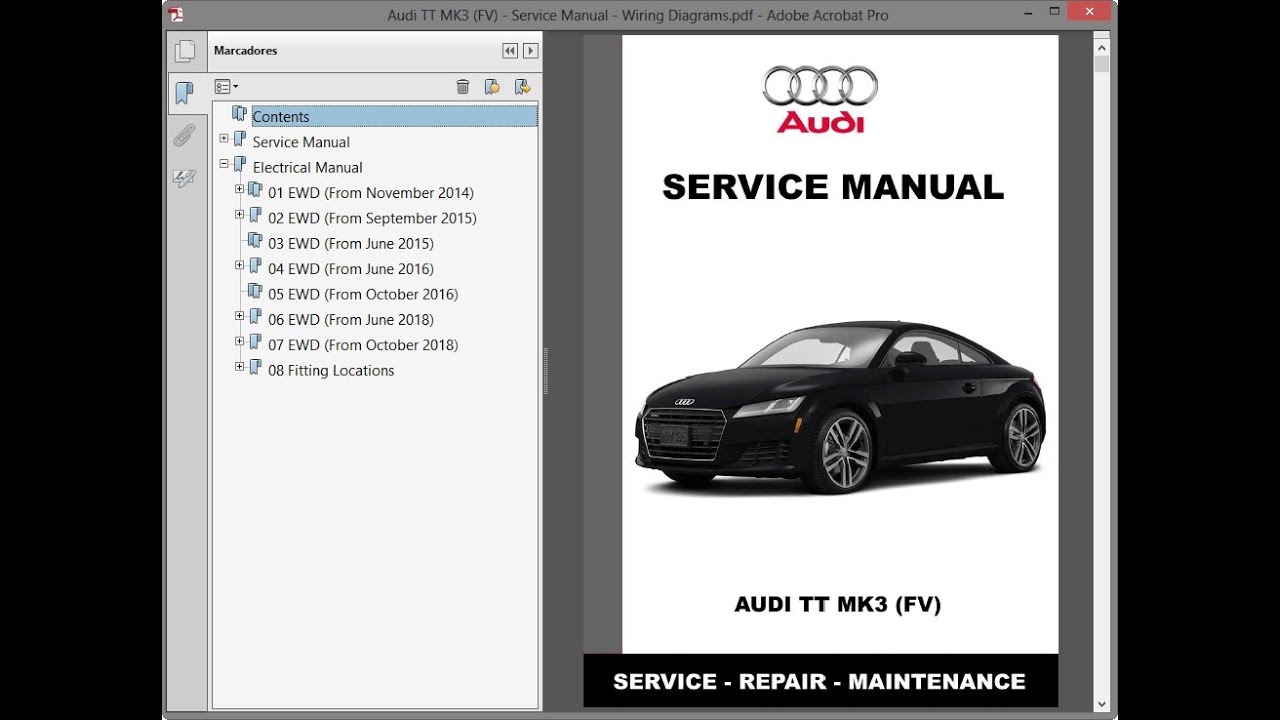The width and height of the screenshot is (1280, 720).
Task: Go to 01 EWD (From November 2014)
Action: pos(371,193)
